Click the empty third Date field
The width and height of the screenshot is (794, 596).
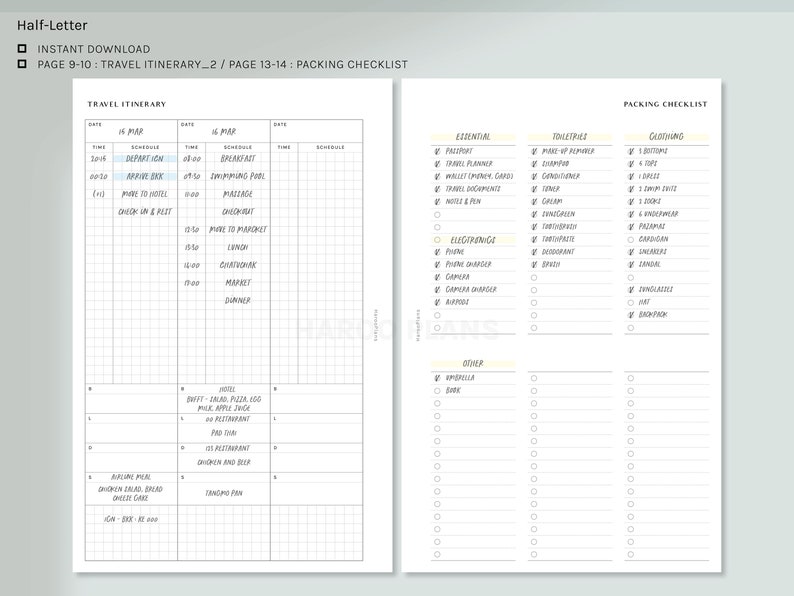click(x=316, y=131)
